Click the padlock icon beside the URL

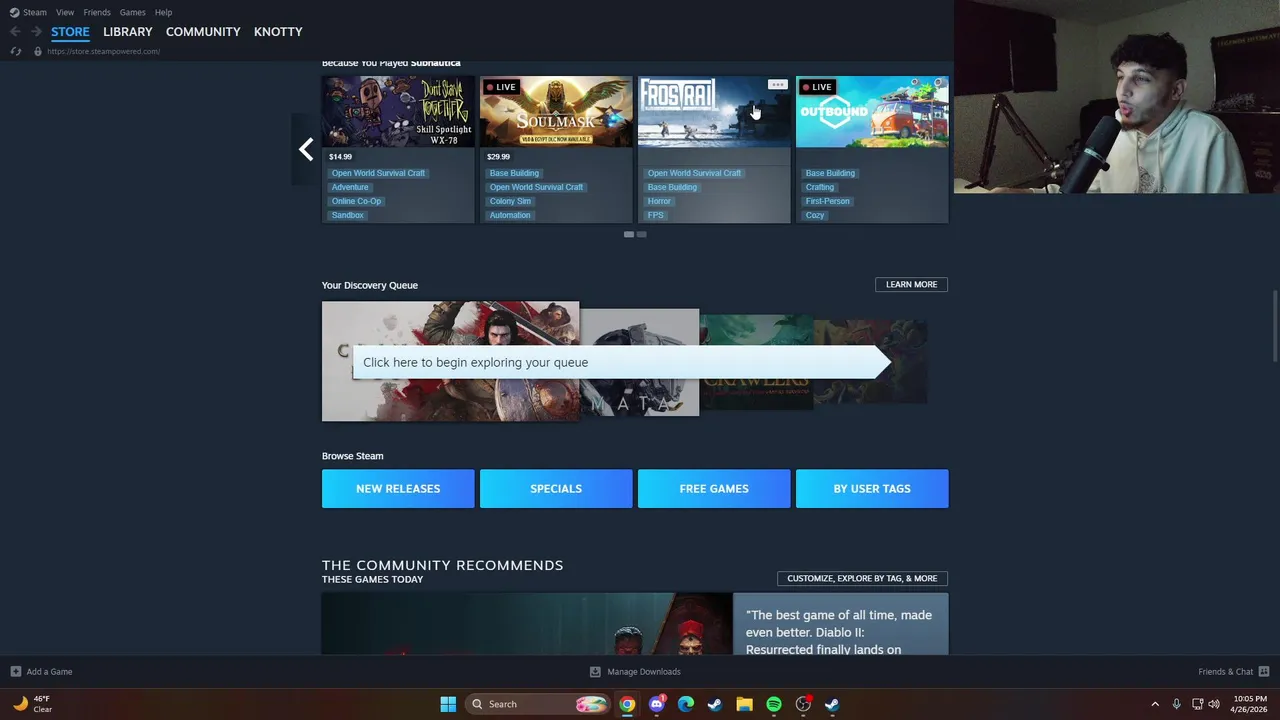coord(38,51)
